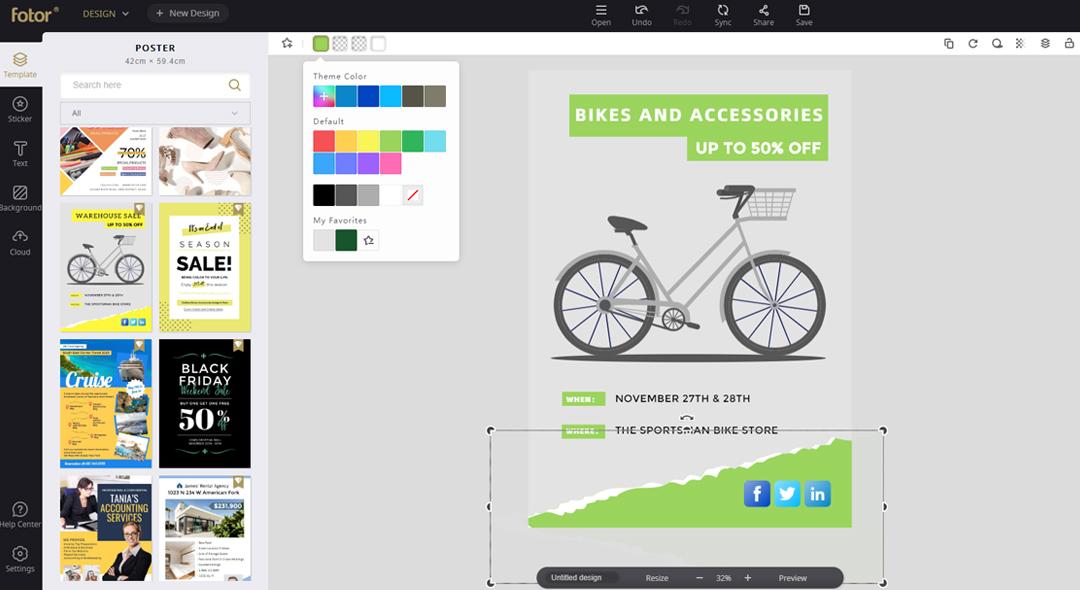Viewport: 1080px width, 590px height.
Task: Pick the red Default color
Action: click(324, 141)
